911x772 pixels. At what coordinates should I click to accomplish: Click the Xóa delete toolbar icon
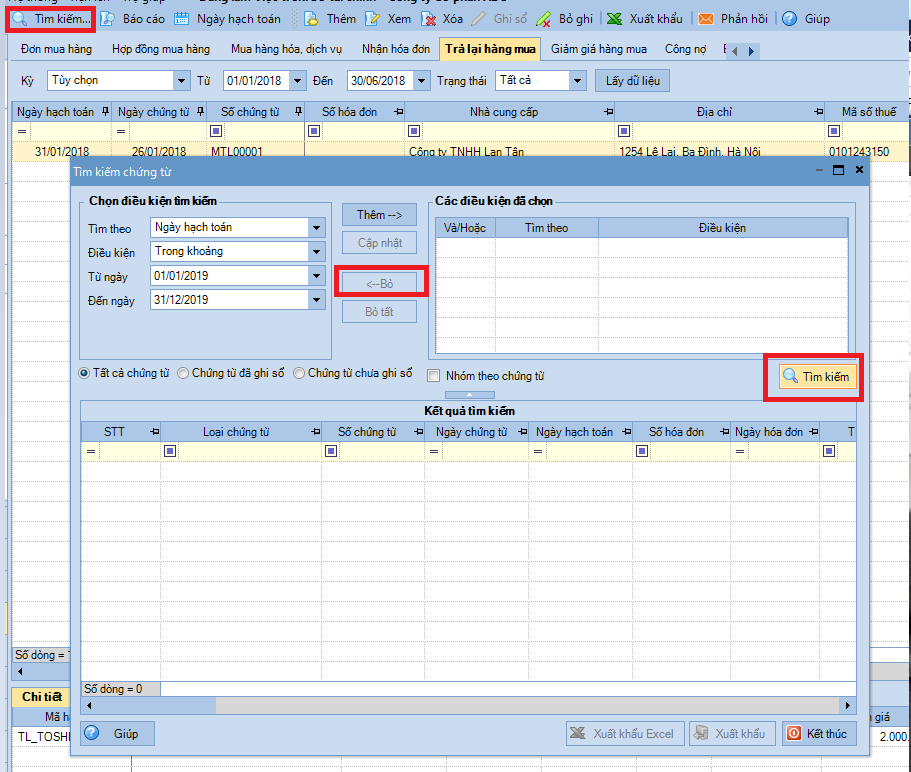coord(428,19)
